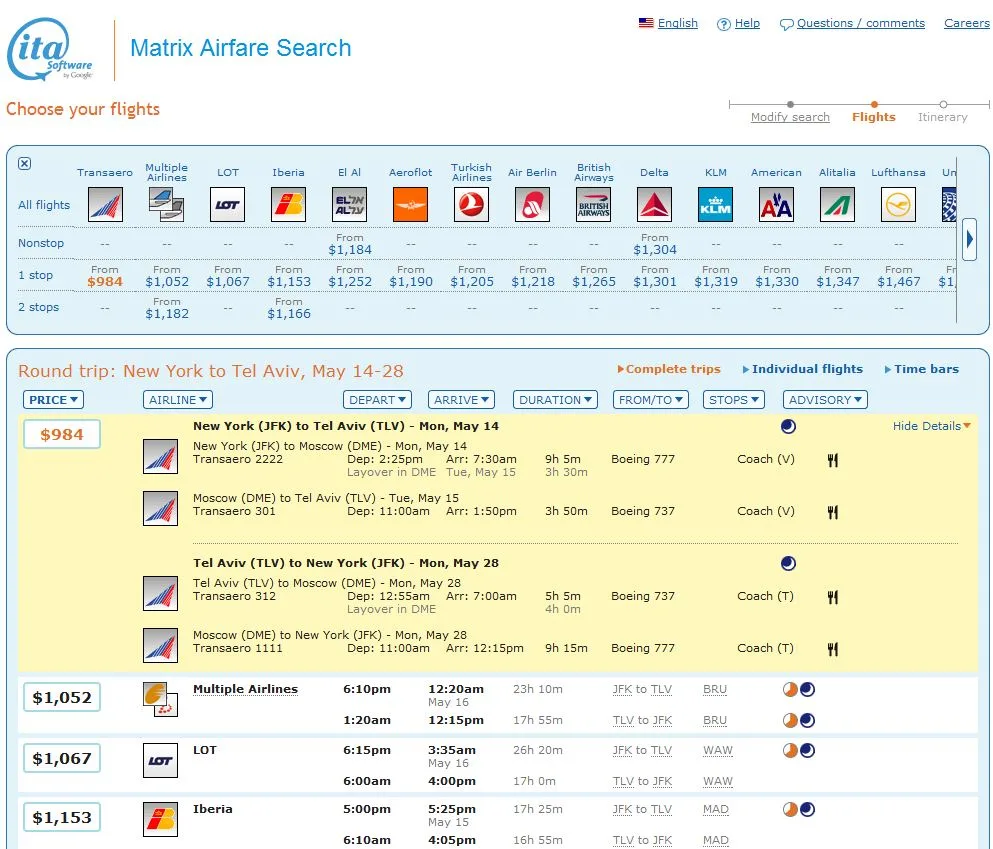This screenshot has height=849, width=993.
Task: Click Transaero 1-stop fare $984 in matrix
Action: coord(104,282)
